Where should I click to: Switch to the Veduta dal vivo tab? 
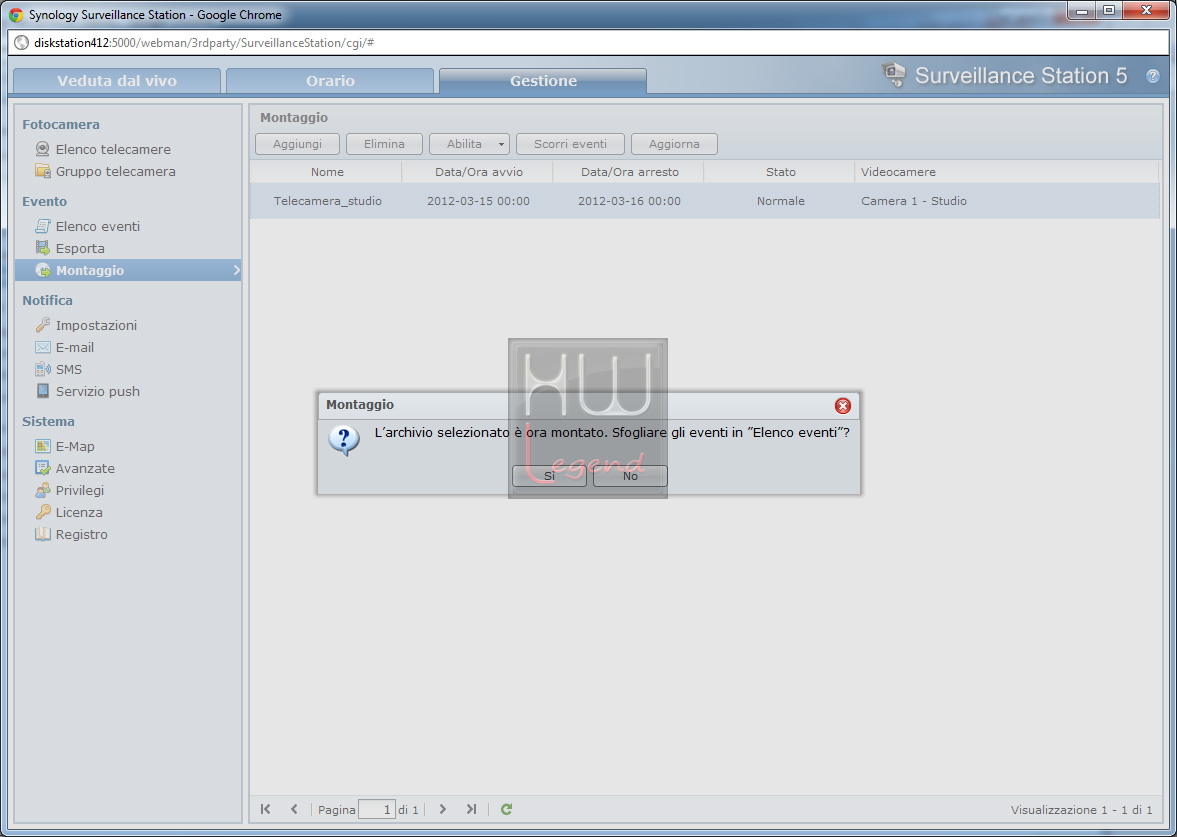tap(117, 81)
